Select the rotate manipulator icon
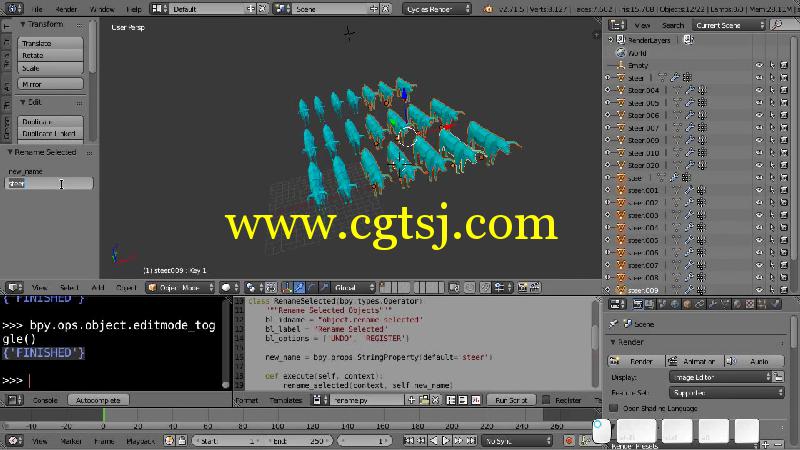Image resolution: width=800 pixels, height=450 pixels. (312, 288)
